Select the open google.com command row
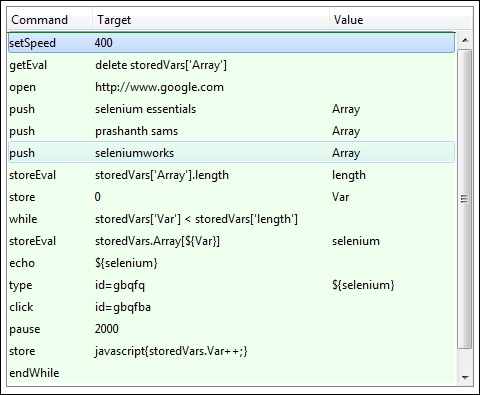The width and height of the screenshot is (480, 395). tap(232, 87)
